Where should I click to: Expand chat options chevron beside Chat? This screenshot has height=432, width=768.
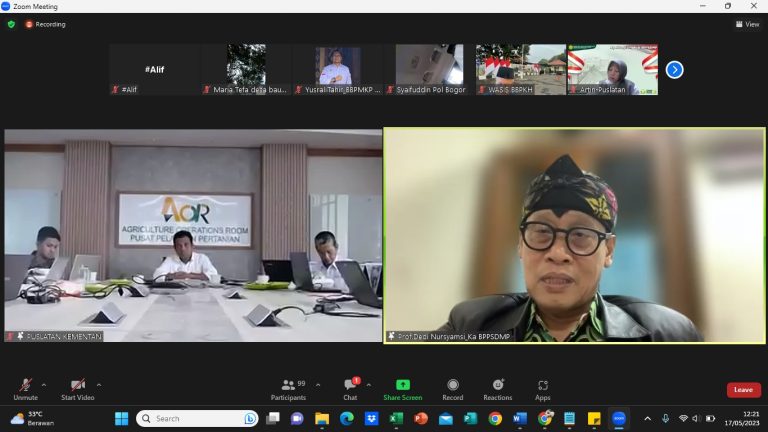[x=368, y=385]
